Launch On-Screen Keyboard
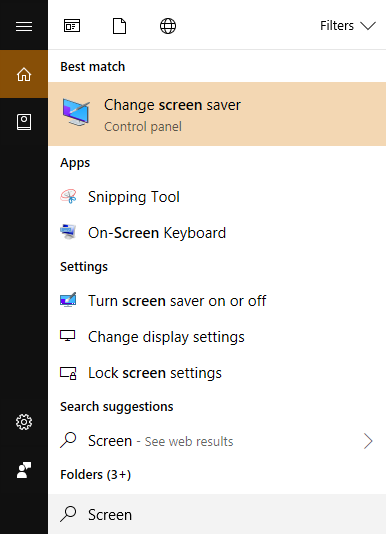386x534 pixels. (x=217, y=233)
